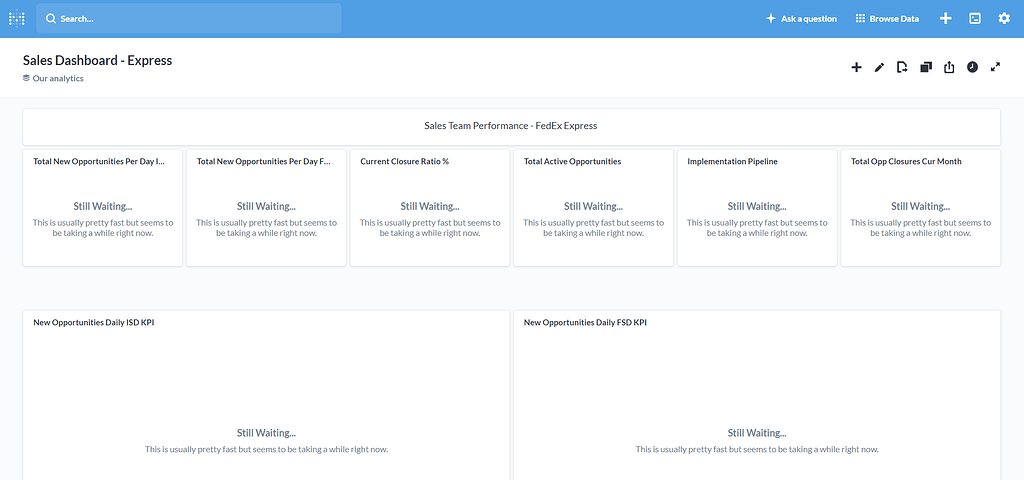The image size is (1024, 480).
Task: Open Browse Data
Action: [888, 19]
